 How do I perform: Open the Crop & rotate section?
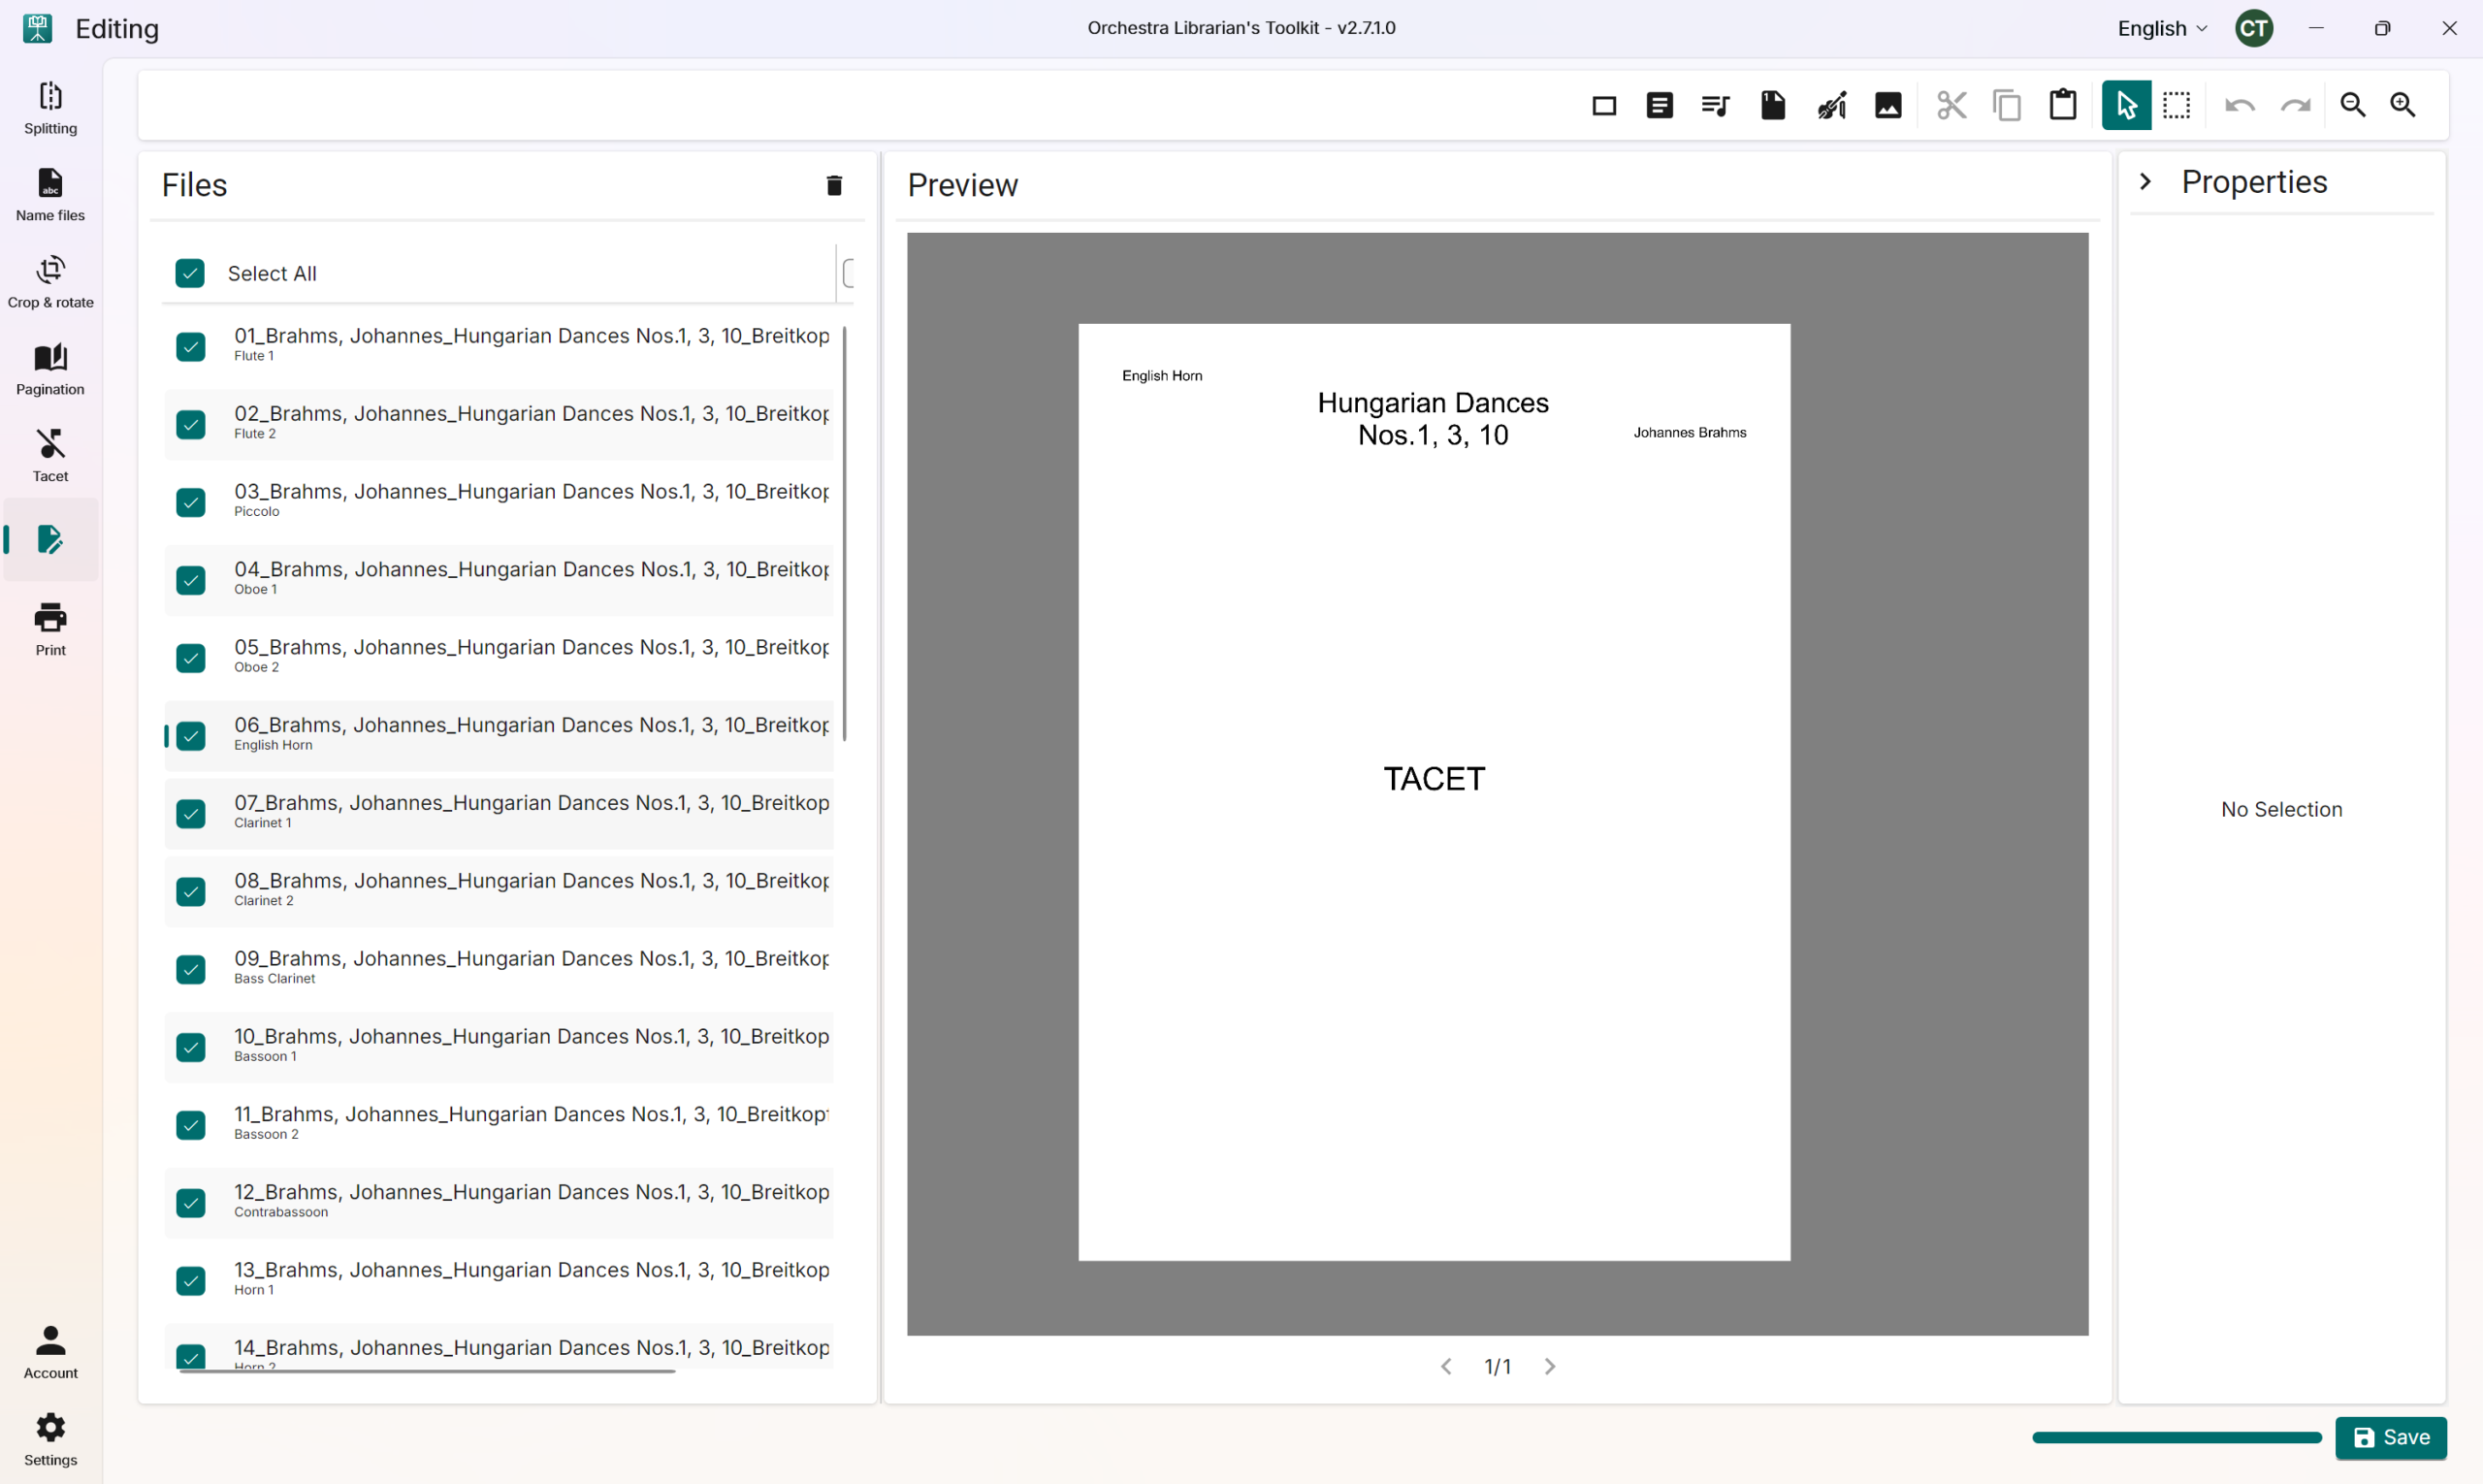coord(50,282)
